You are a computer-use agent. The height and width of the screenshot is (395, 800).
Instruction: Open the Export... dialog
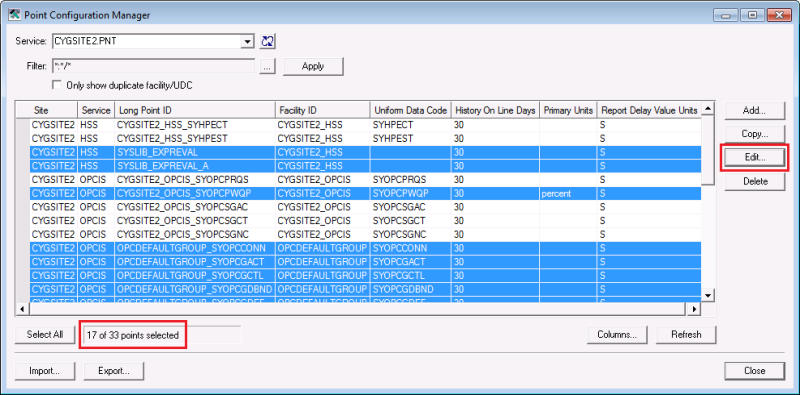[114, 371]
